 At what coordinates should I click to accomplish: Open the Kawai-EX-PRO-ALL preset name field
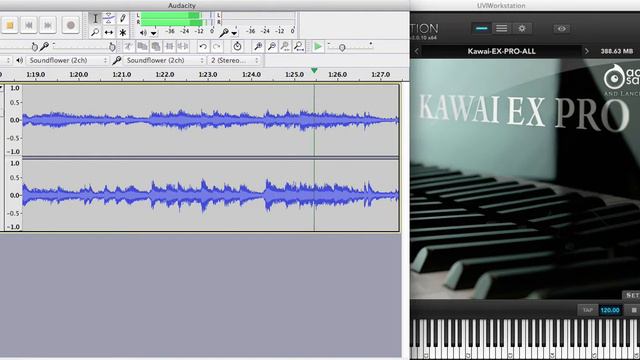click(502, 51)
